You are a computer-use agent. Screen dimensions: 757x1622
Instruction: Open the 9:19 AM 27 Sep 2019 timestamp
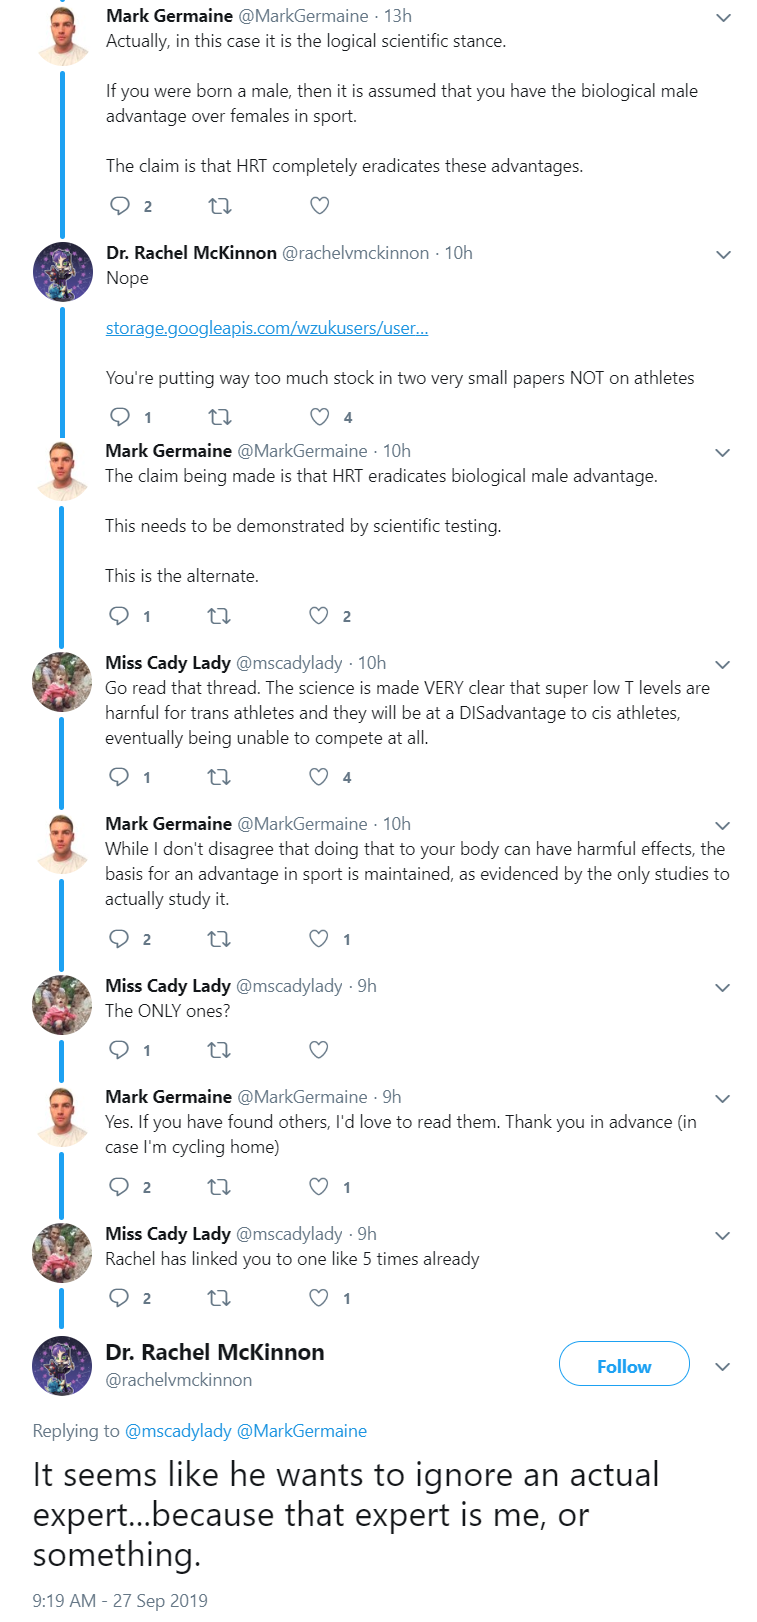point(120,1600)
